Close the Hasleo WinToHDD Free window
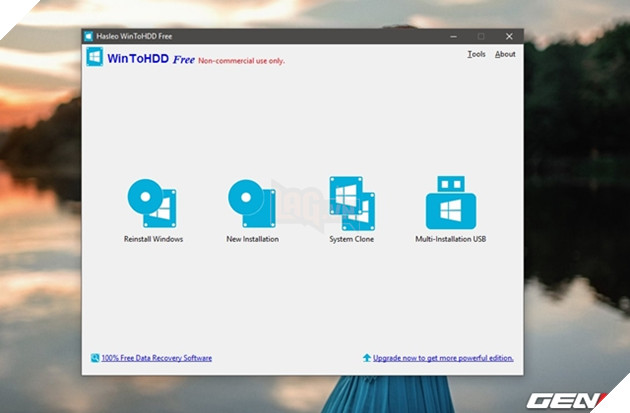 (x=508, y=36)
